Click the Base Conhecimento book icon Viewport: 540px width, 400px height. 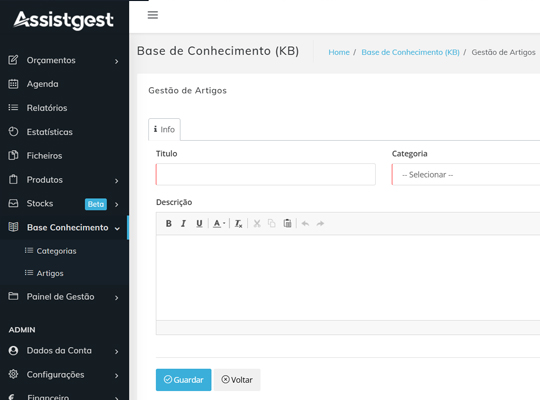tap(13, 227)
